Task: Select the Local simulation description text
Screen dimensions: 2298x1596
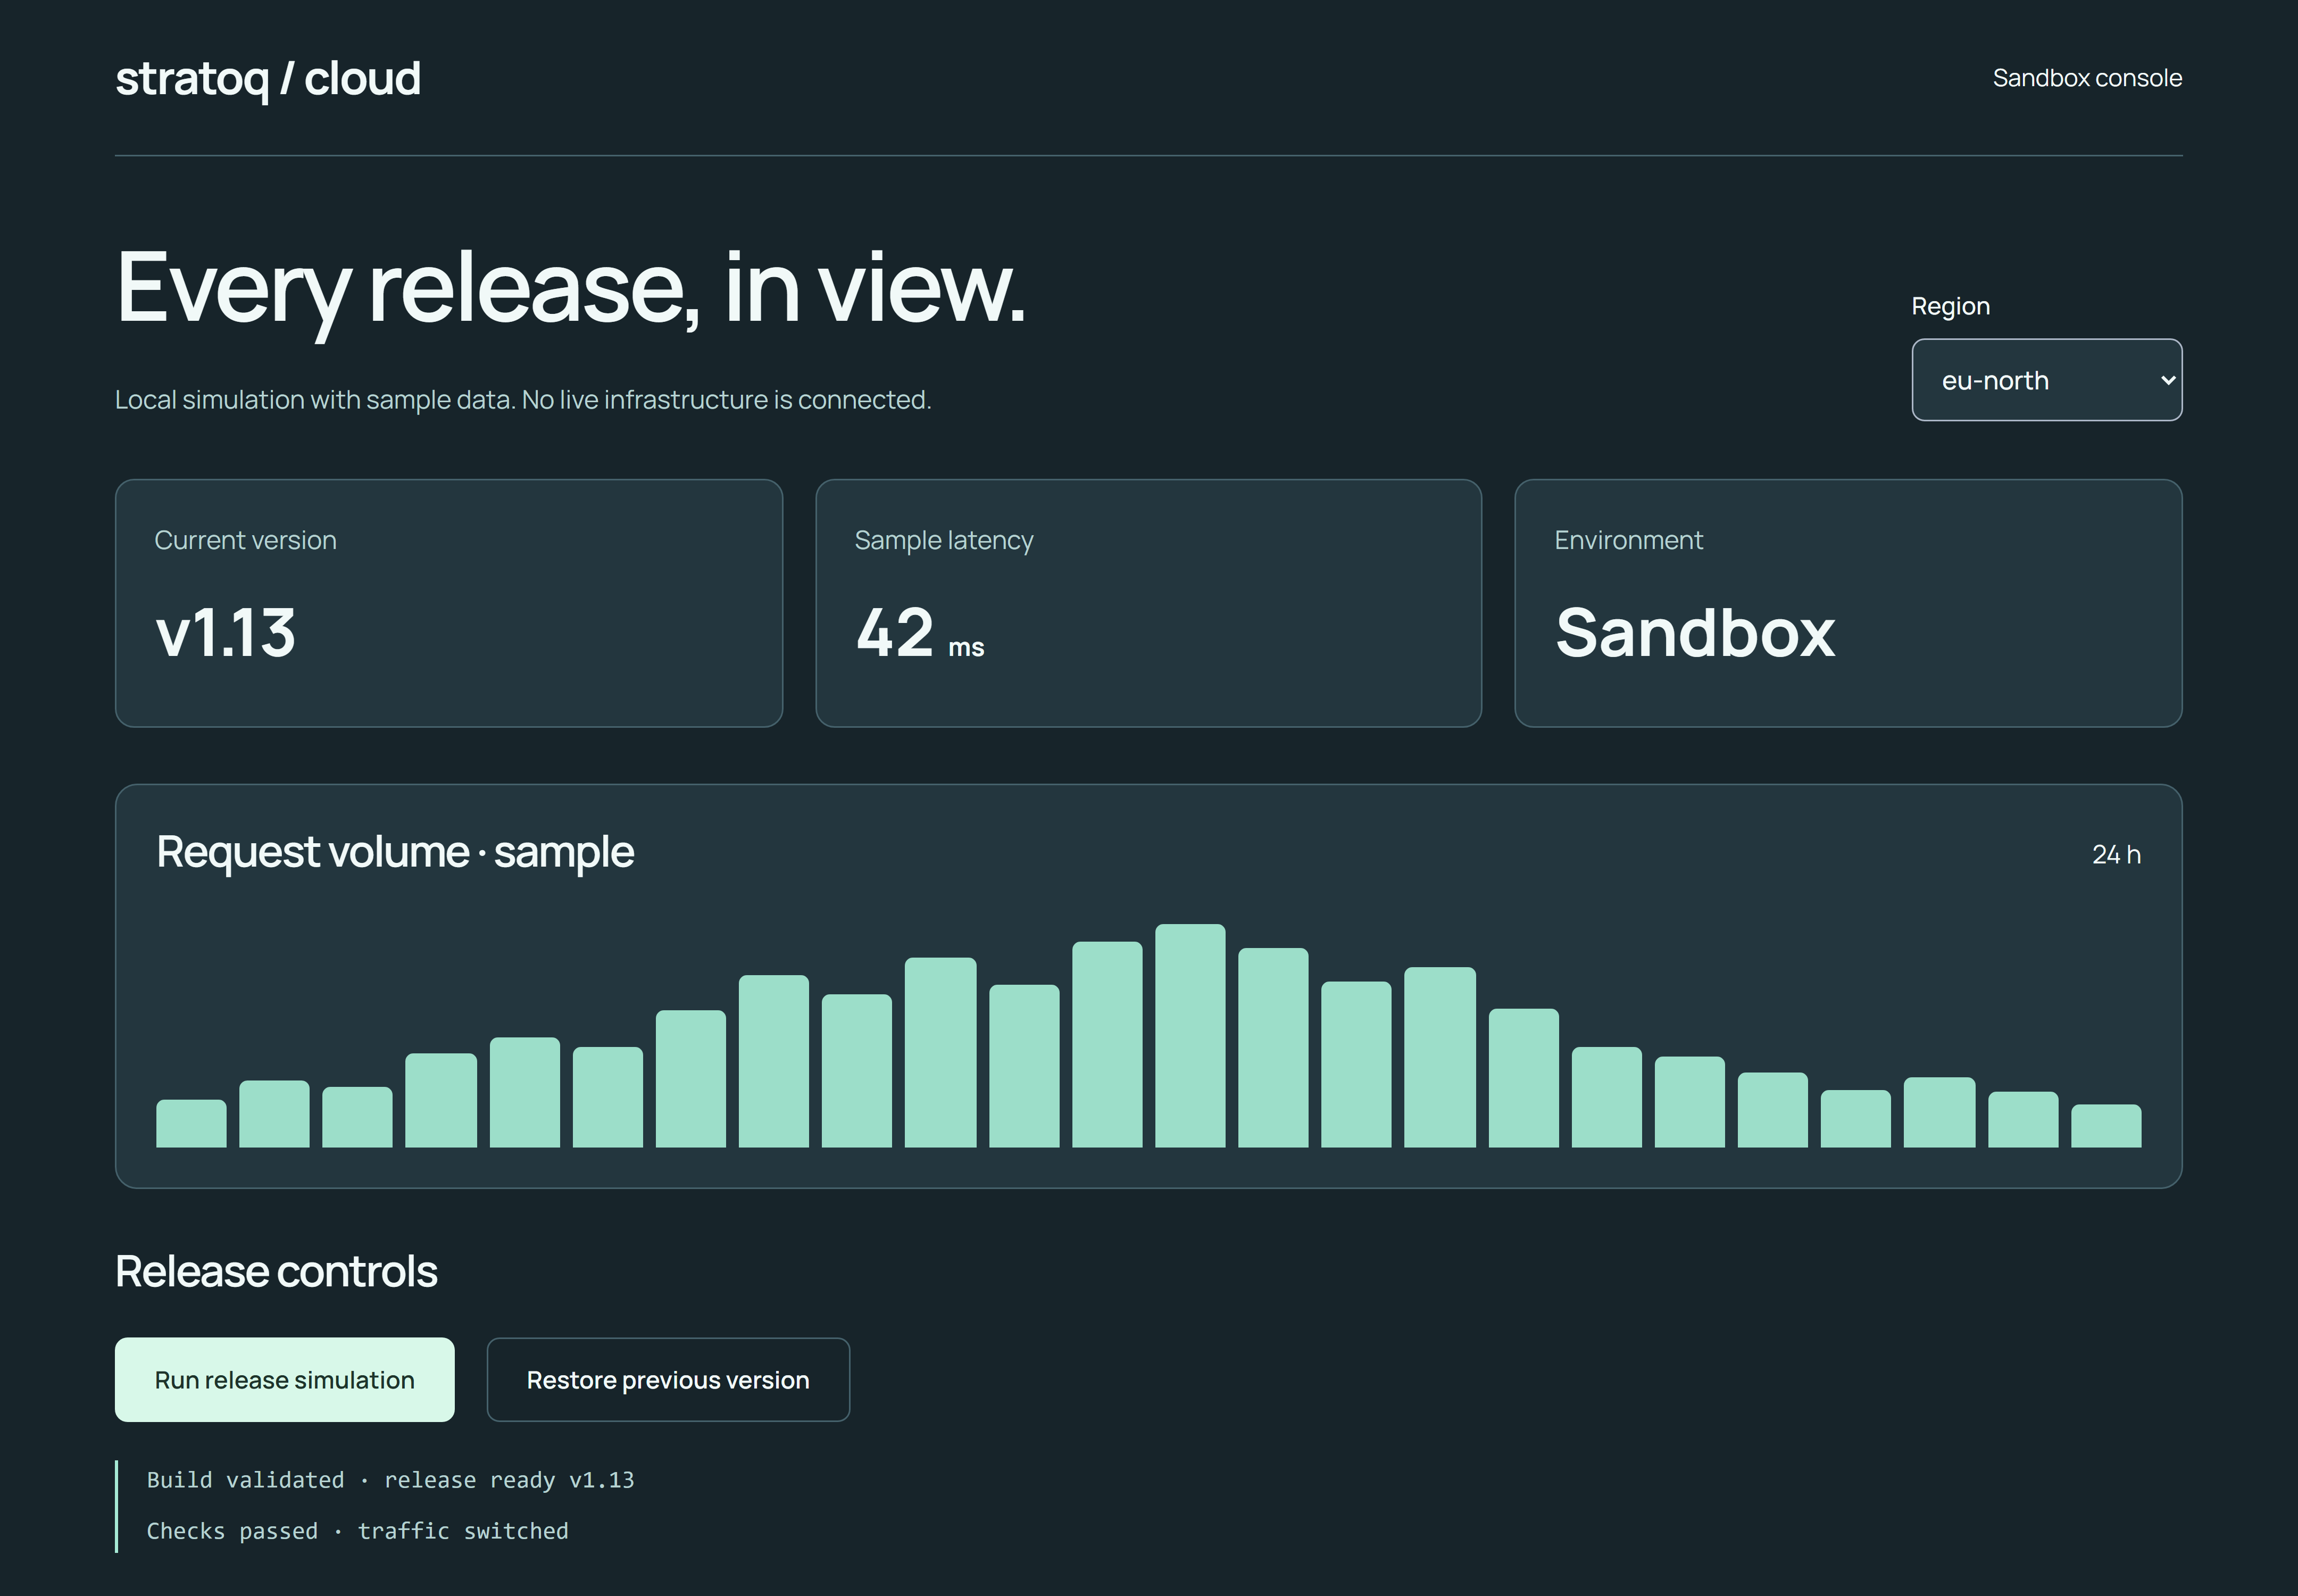Action: [x=523, y=399]
